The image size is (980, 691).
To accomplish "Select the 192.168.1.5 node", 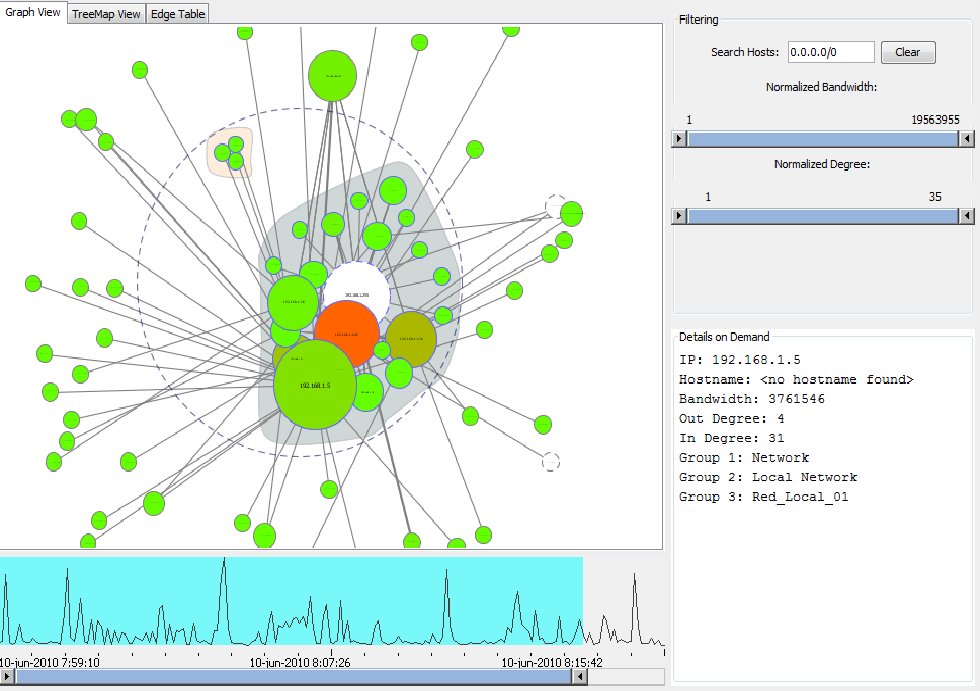I will click(x=315, y=385).
